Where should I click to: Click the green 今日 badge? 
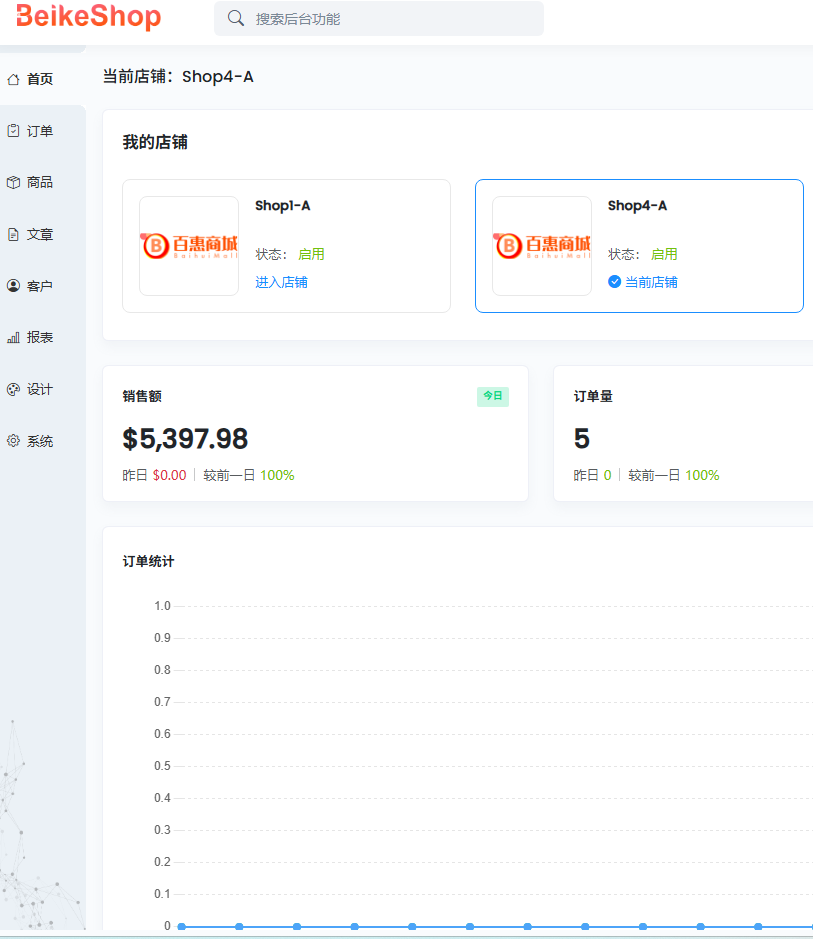click(492, 396)
